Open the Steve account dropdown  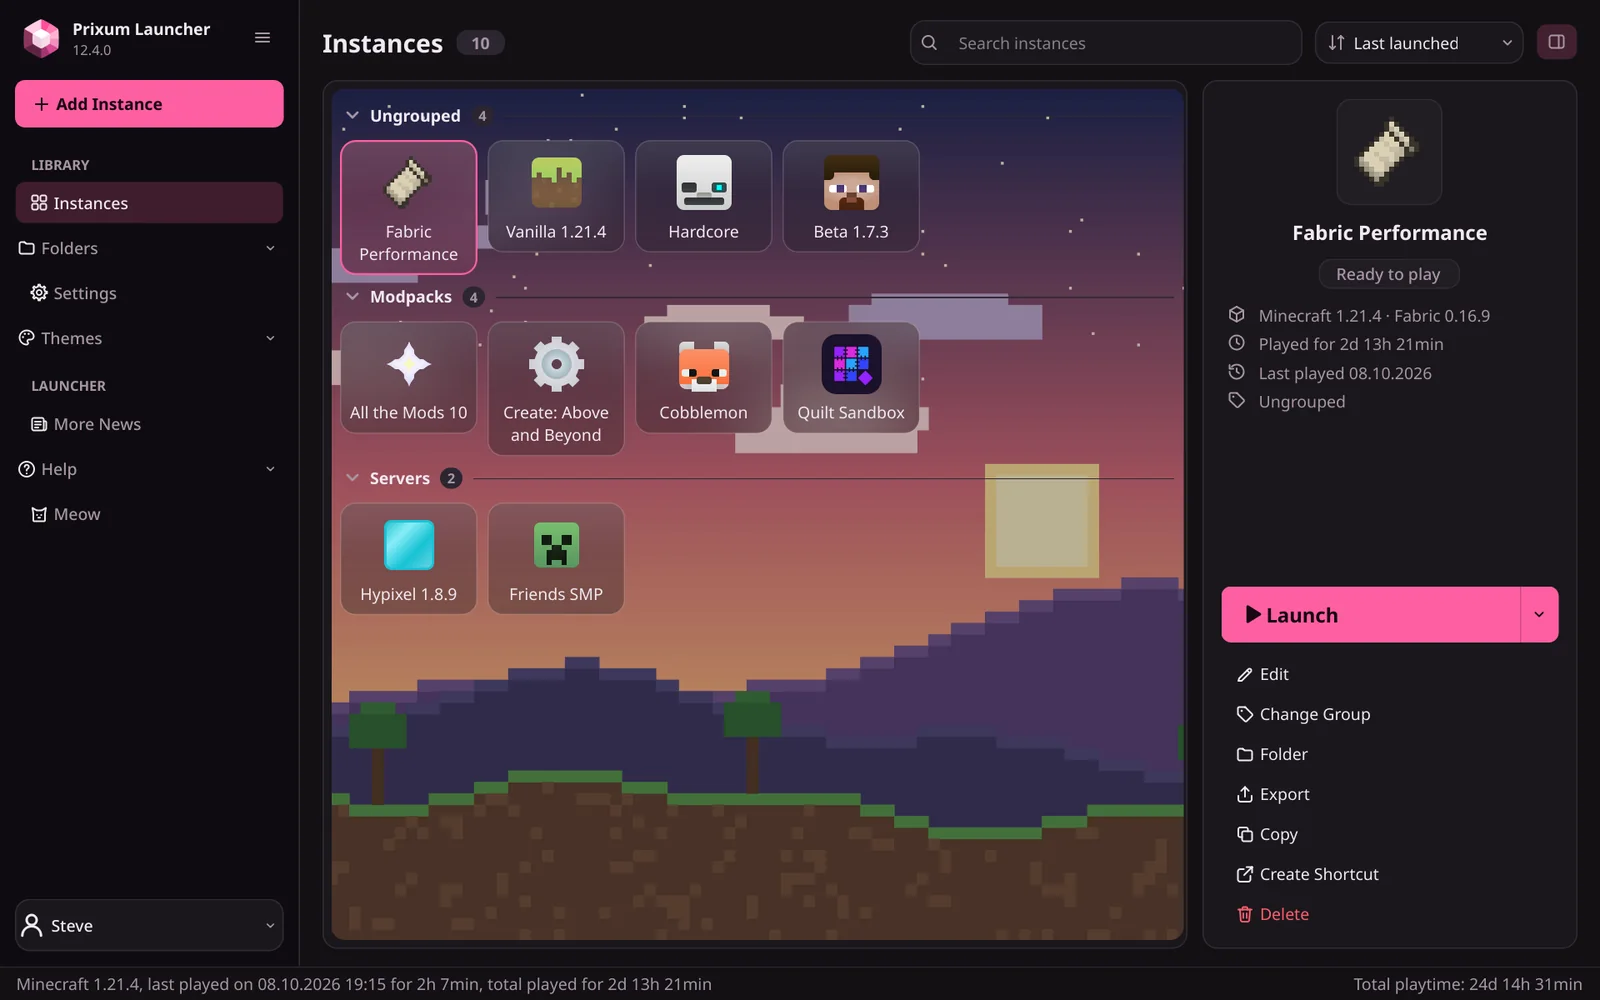149,925
